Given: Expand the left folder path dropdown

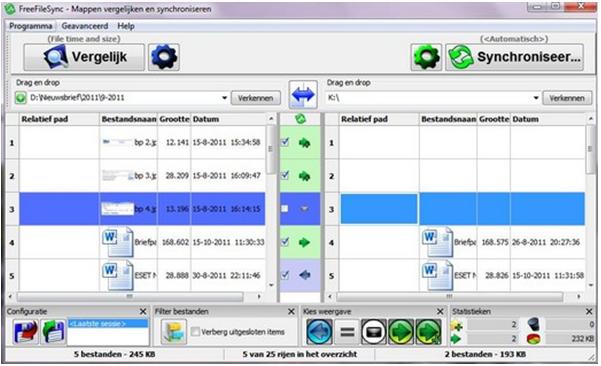Looking at the screenshot, I should [225, 98].
